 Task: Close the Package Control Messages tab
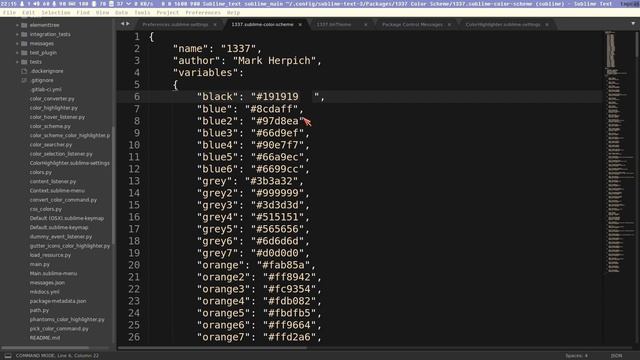pyautogui.click(x=449, y=24)
